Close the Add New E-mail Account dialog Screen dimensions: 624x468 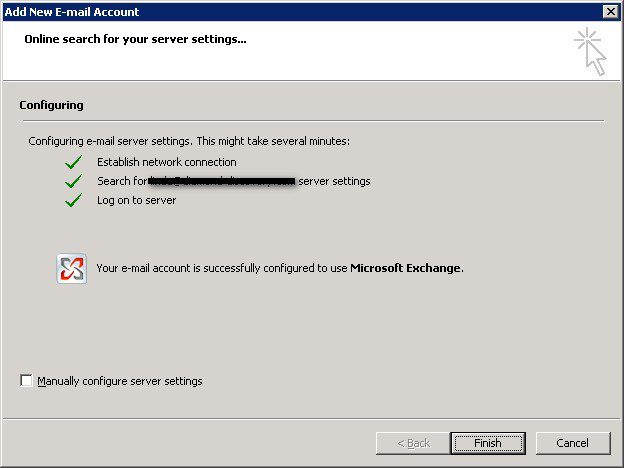point(610,12)
